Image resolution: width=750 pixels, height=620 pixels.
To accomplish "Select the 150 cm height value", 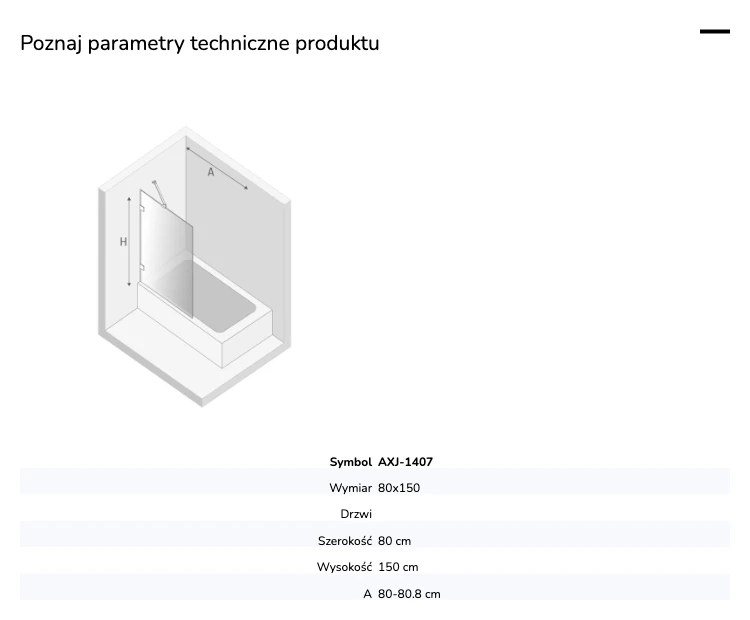I will tap(398, 567).
